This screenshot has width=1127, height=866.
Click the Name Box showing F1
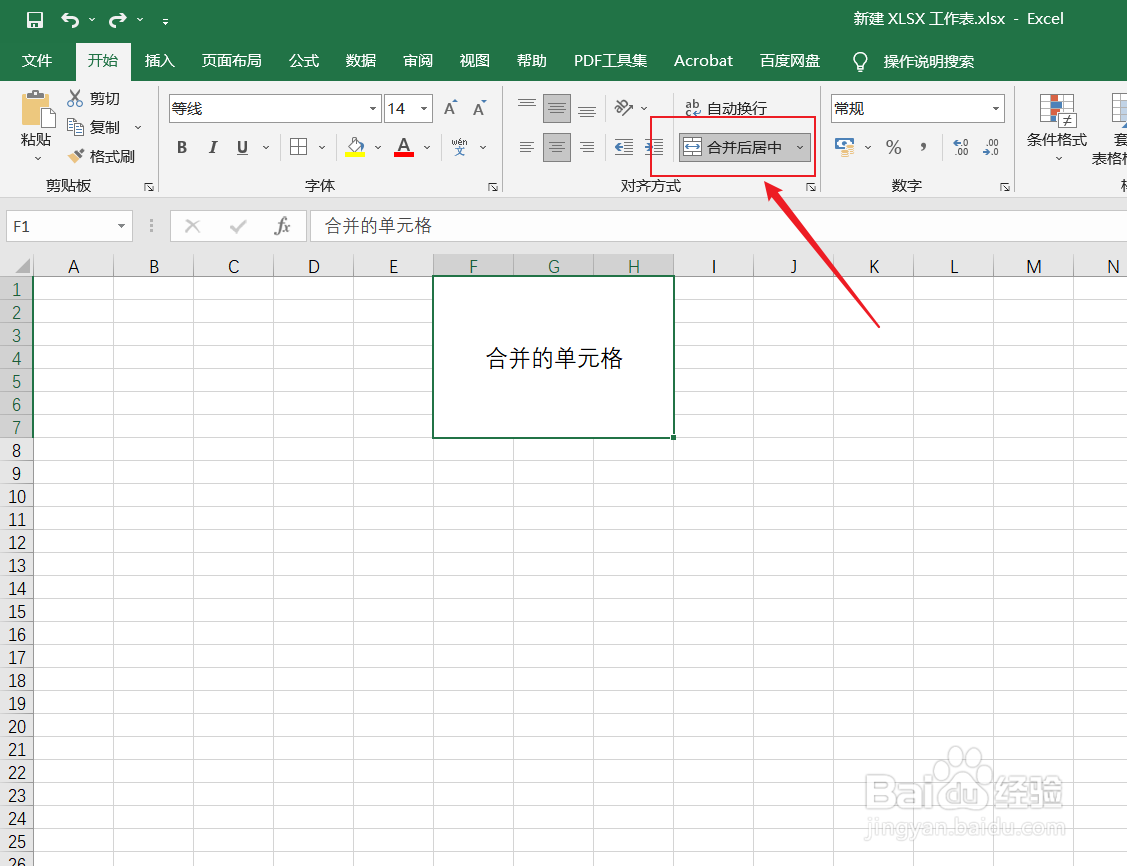(x=69, y=226)
